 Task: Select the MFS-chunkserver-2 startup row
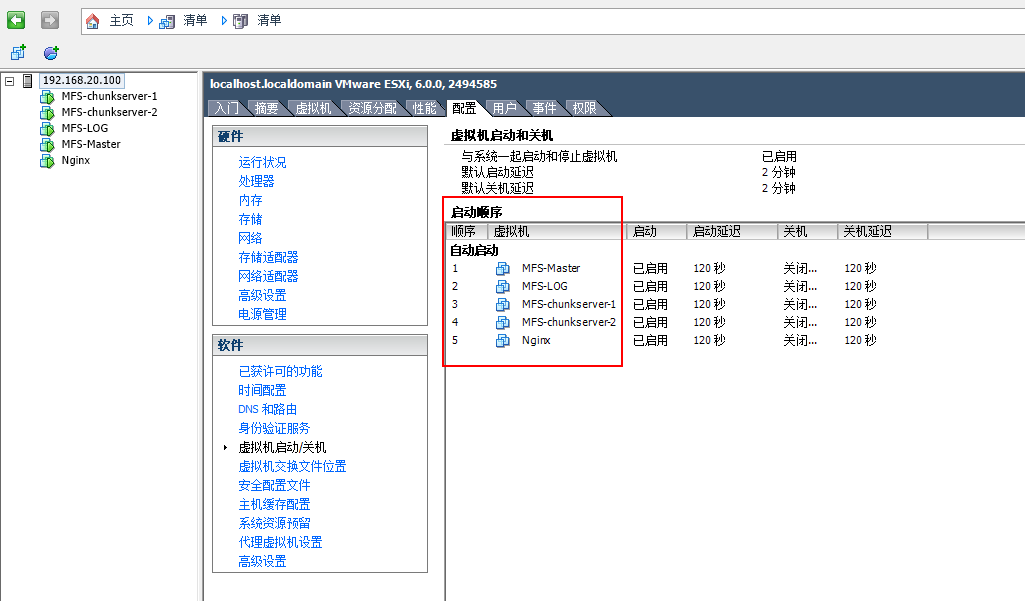coord(568,322)
